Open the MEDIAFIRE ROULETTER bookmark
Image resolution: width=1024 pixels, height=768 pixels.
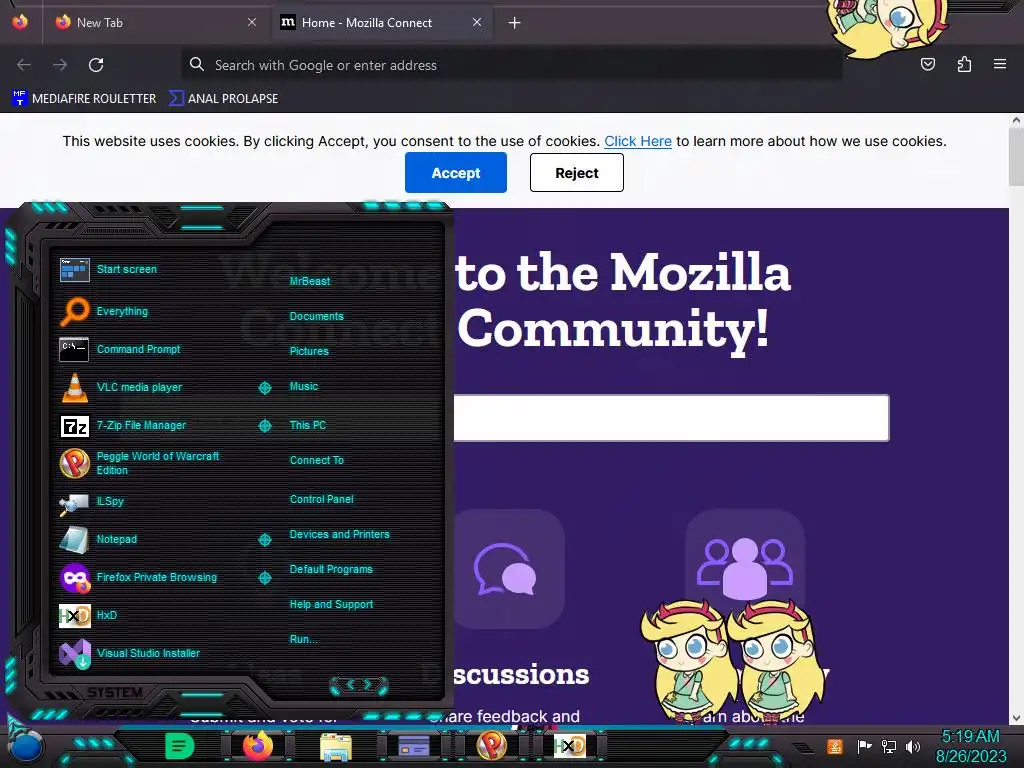point(84,99)
